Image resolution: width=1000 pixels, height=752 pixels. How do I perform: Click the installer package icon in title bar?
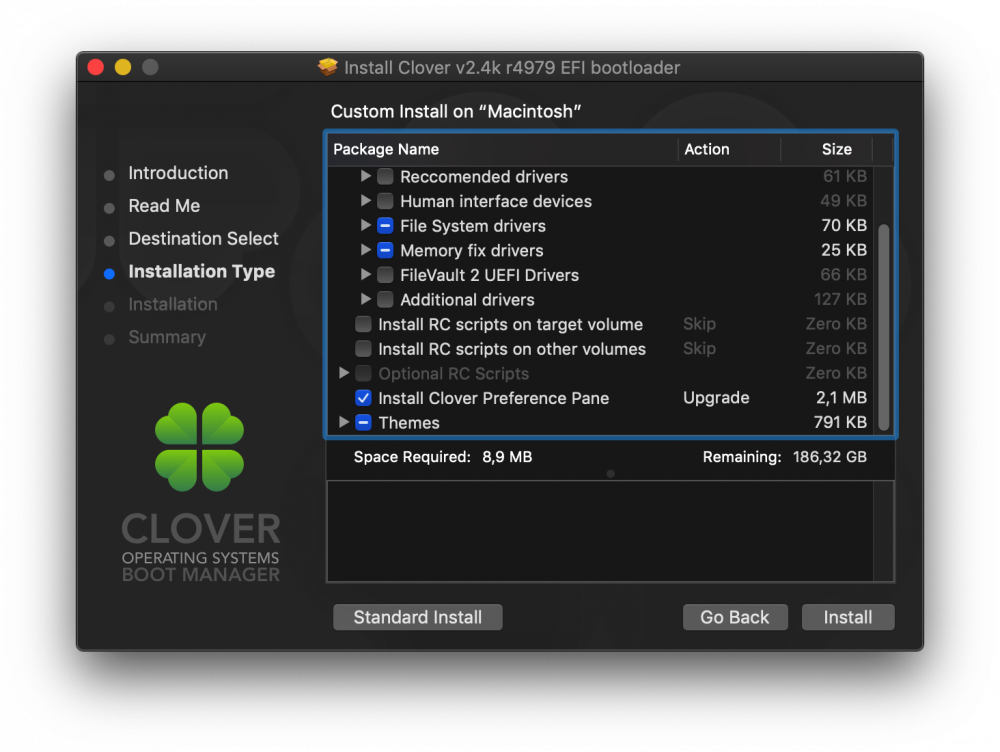pyautogui.click(x=328, y=67)
